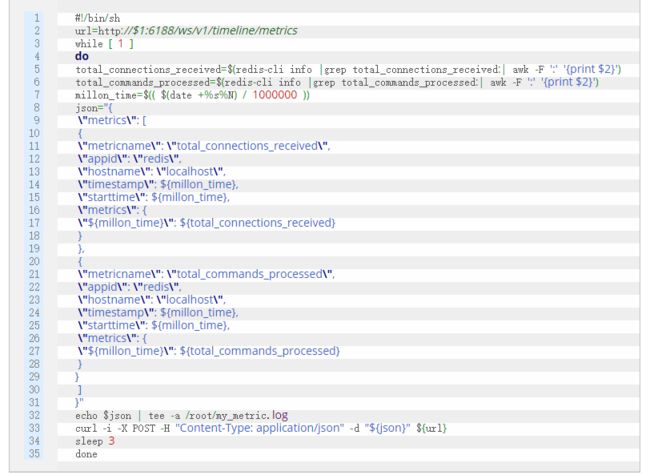This screenshot has width=650, height=475.
Task: Click line number 35 in the gutter
Action: pos(34,454)
